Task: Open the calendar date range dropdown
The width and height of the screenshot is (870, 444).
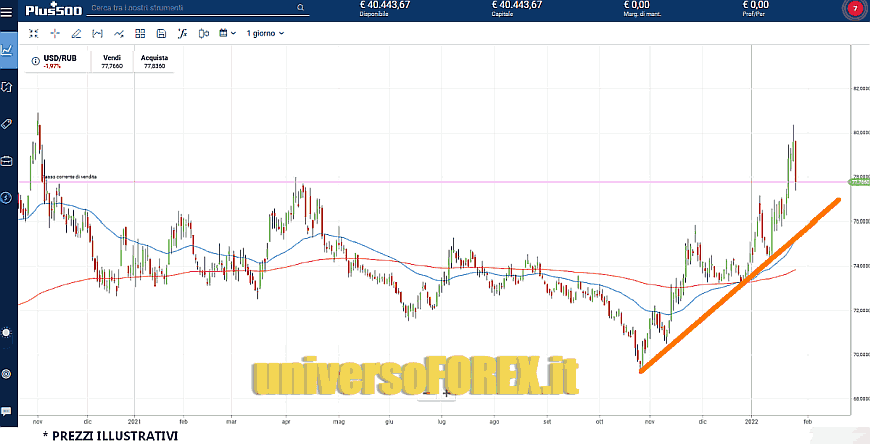Action: [228, 33]
